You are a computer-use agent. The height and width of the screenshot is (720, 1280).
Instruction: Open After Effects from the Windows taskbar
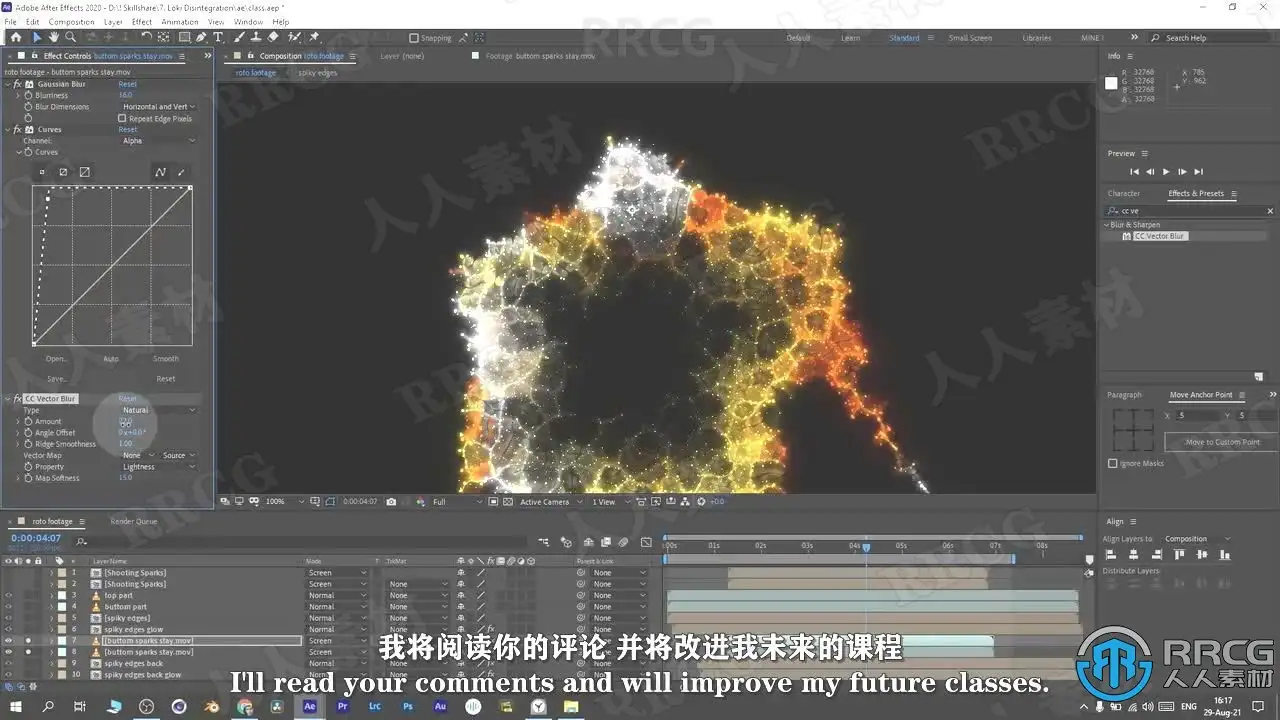310,706
